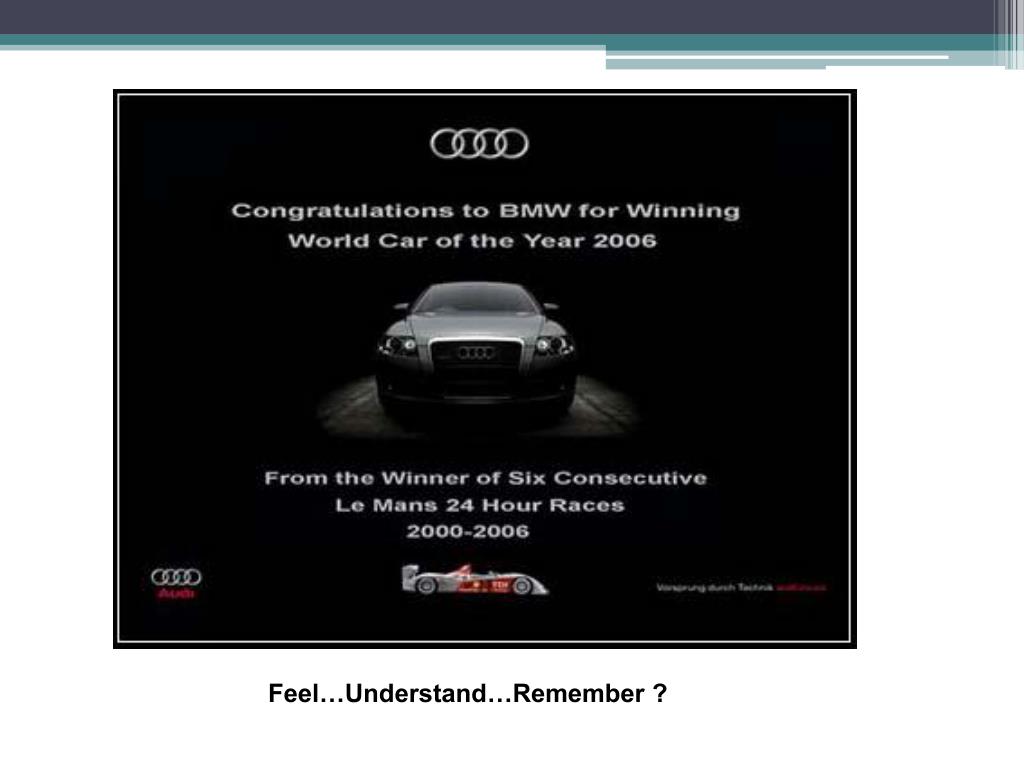Click the Audi four-rings logo at the top
1024x768 pixels.
(479, 144)
